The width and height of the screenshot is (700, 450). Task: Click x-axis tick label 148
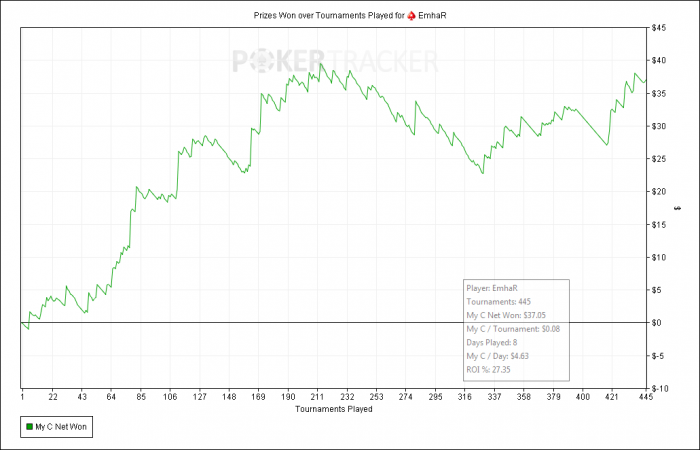229,397
